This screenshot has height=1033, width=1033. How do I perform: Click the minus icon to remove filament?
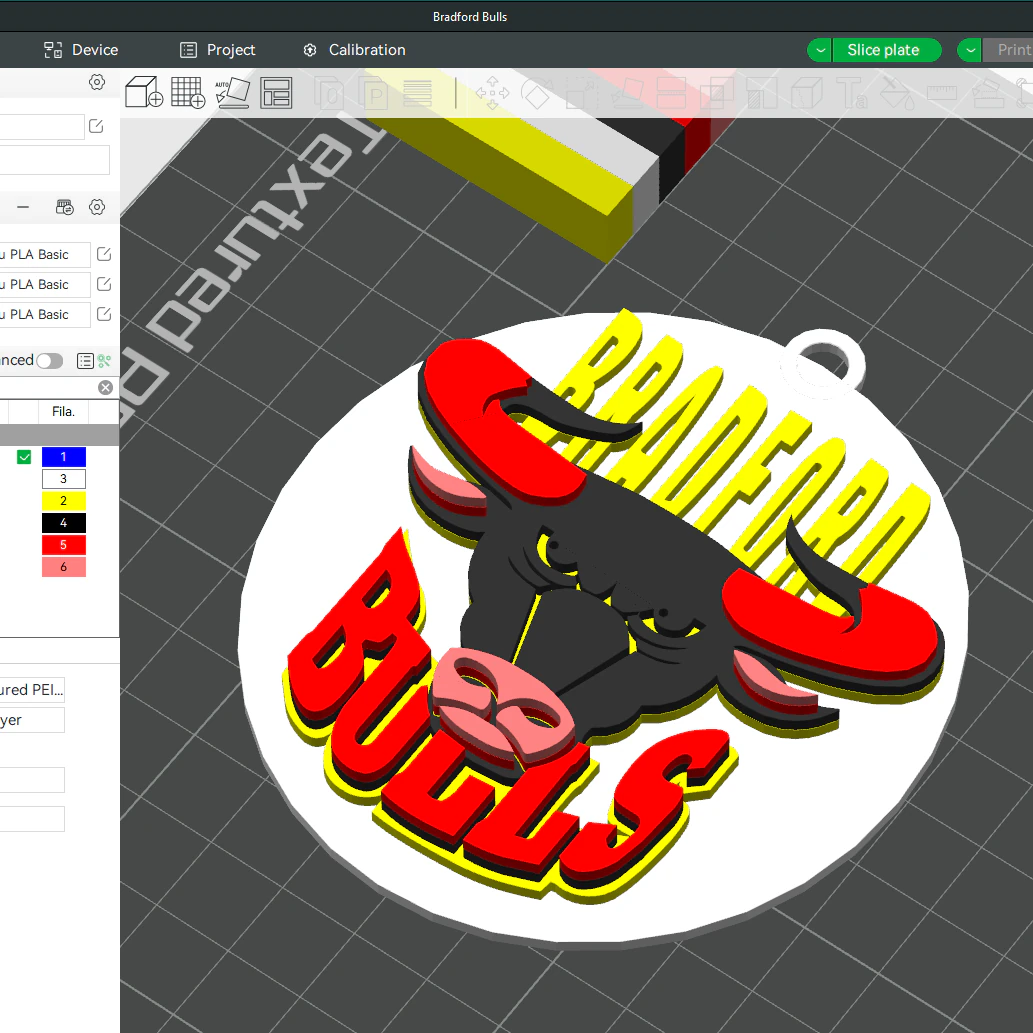[x=23, y=207]
